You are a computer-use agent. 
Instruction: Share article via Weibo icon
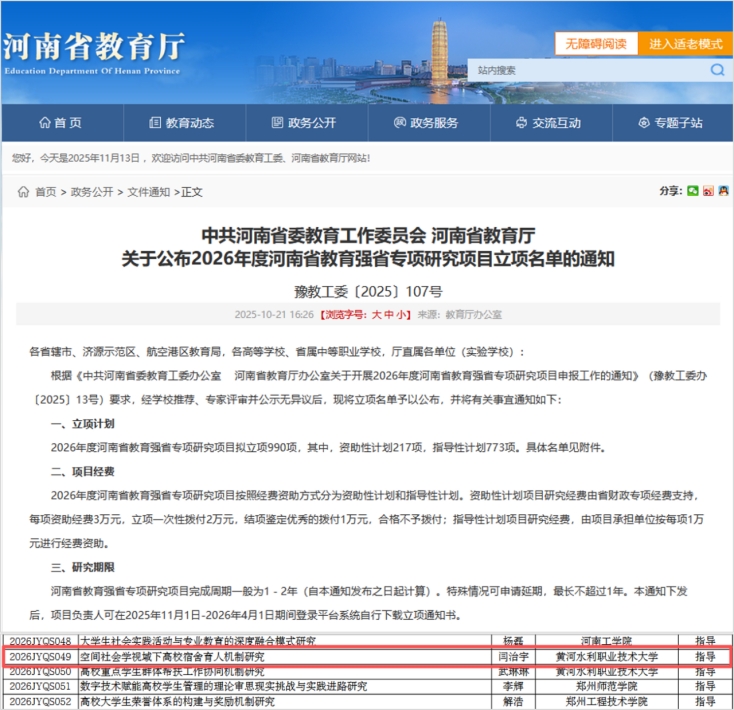point(708,191)
